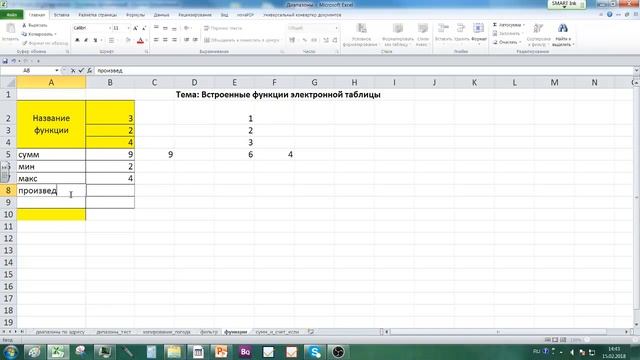
Task: Align cell text to top
Action: pos(156,28)
